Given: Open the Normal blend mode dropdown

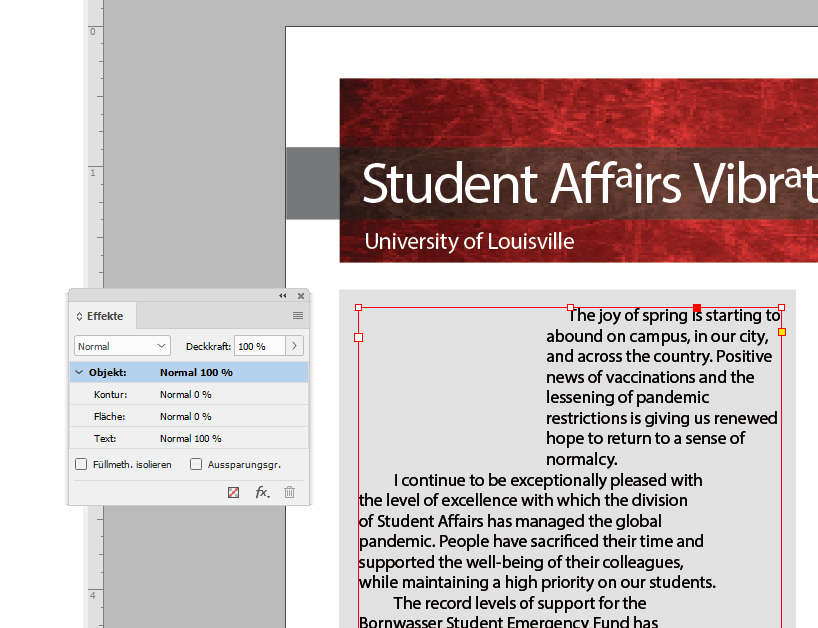Looking at the screenshot, I should 121,346.
